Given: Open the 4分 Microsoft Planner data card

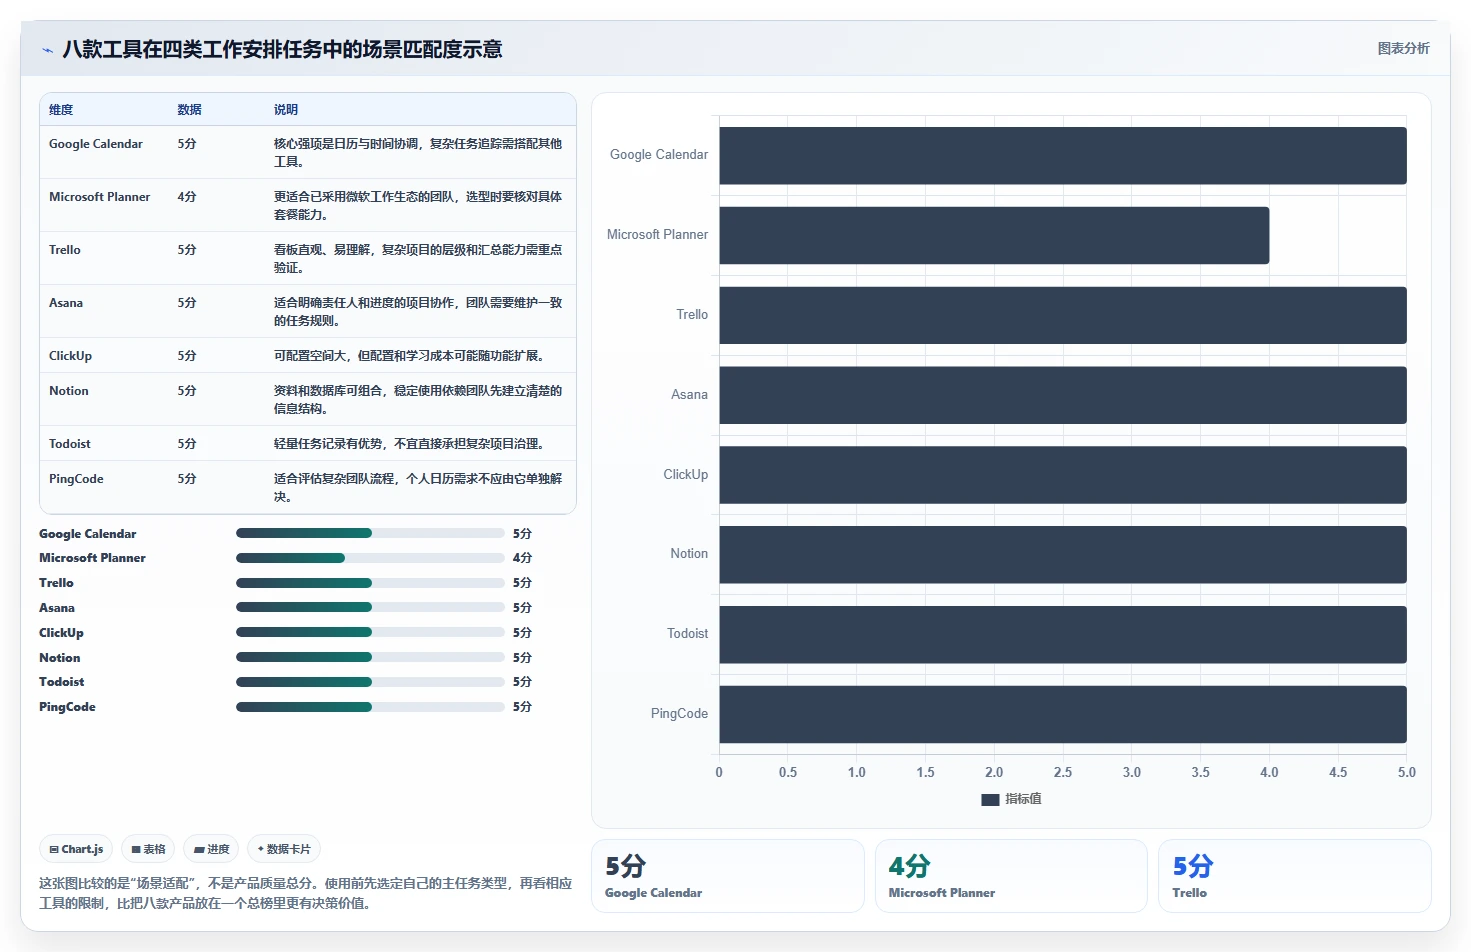Looking at the screenshot, I should tap(1011, 876).
